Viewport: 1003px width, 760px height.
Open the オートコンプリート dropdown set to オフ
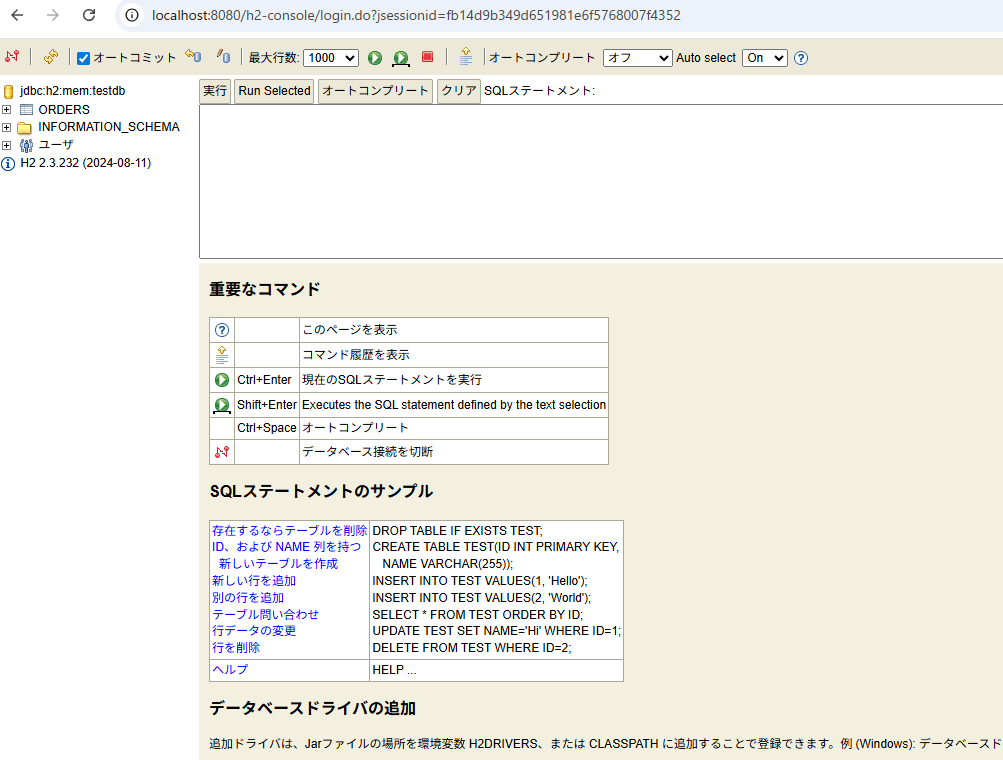[x=637, y=58]
